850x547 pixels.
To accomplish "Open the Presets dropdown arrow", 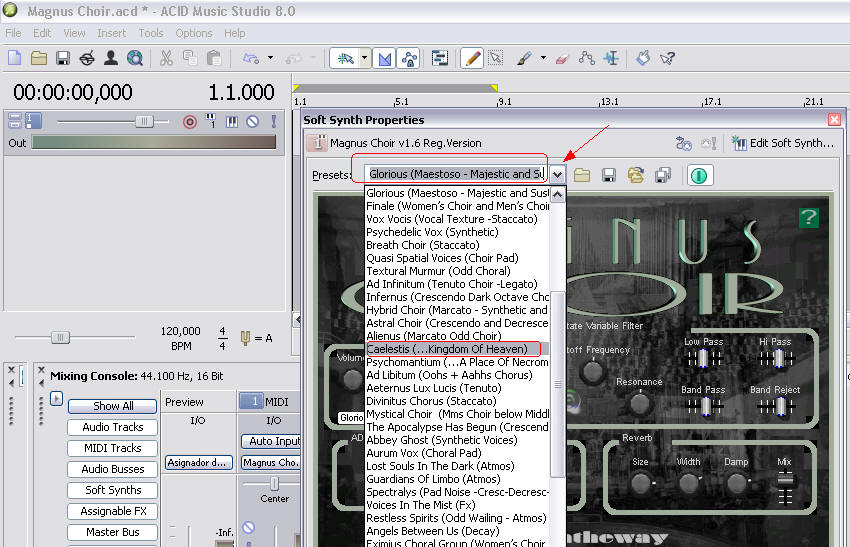I will (557, 175).
